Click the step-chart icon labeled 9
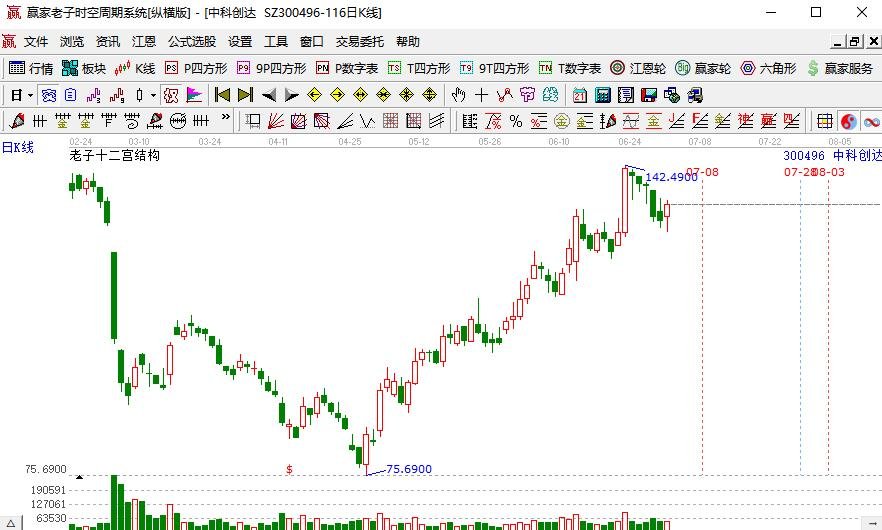This screenshot has height=530, width=882. click(x=116, y=96)
